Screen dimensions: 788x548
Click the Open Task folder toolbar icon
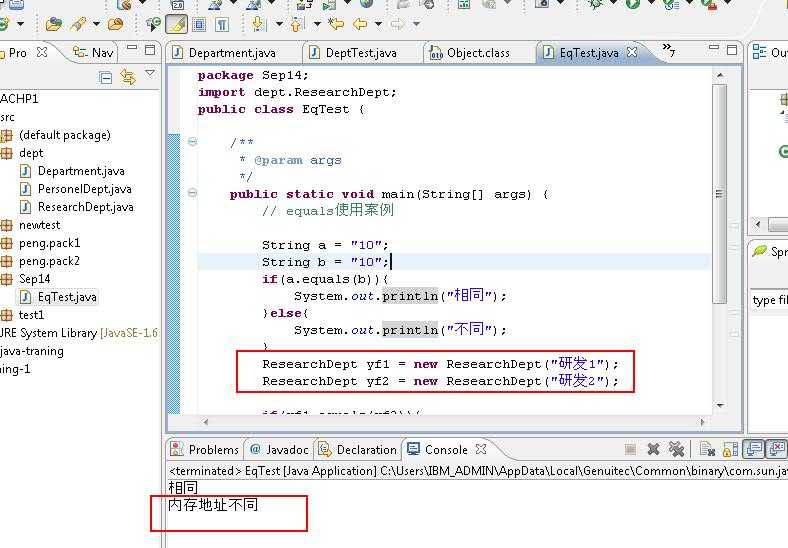(116, 24)
